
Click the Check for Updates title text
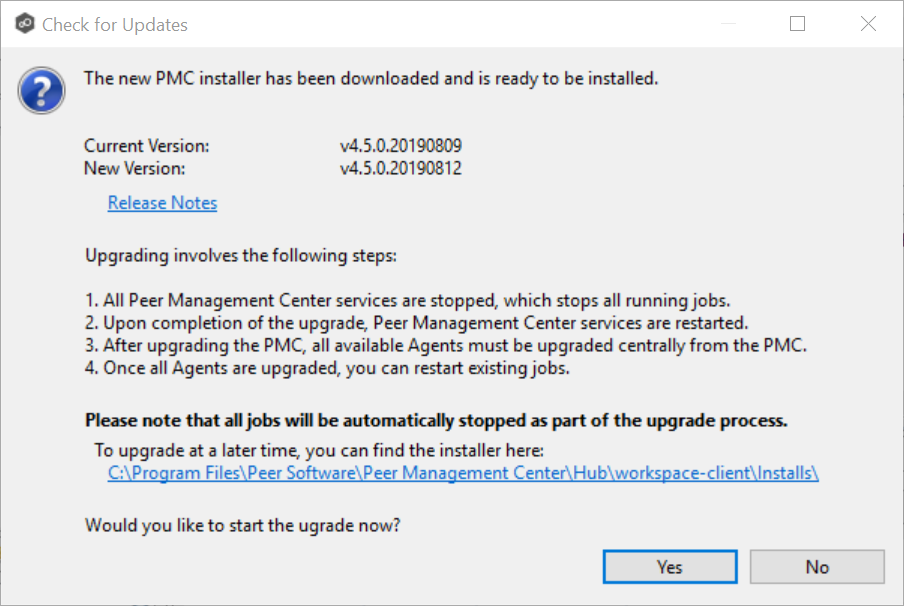pyautogui.click(x=114, y=25)
